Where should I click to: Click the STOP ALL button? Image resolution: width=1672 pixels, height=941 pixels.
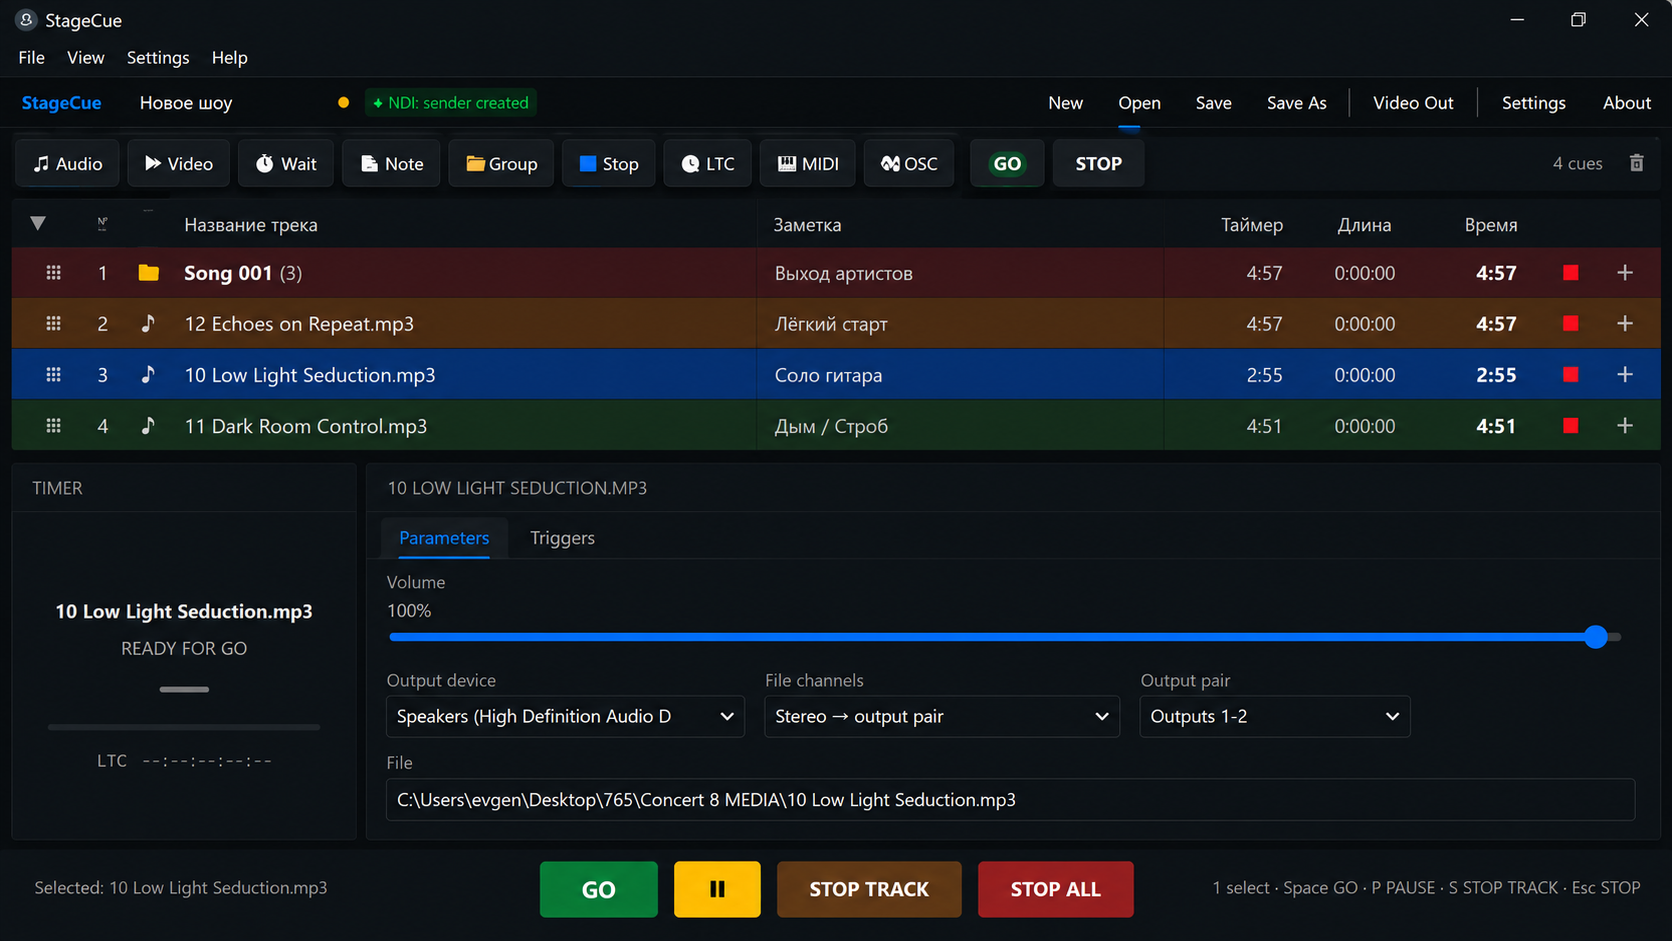1056,889
